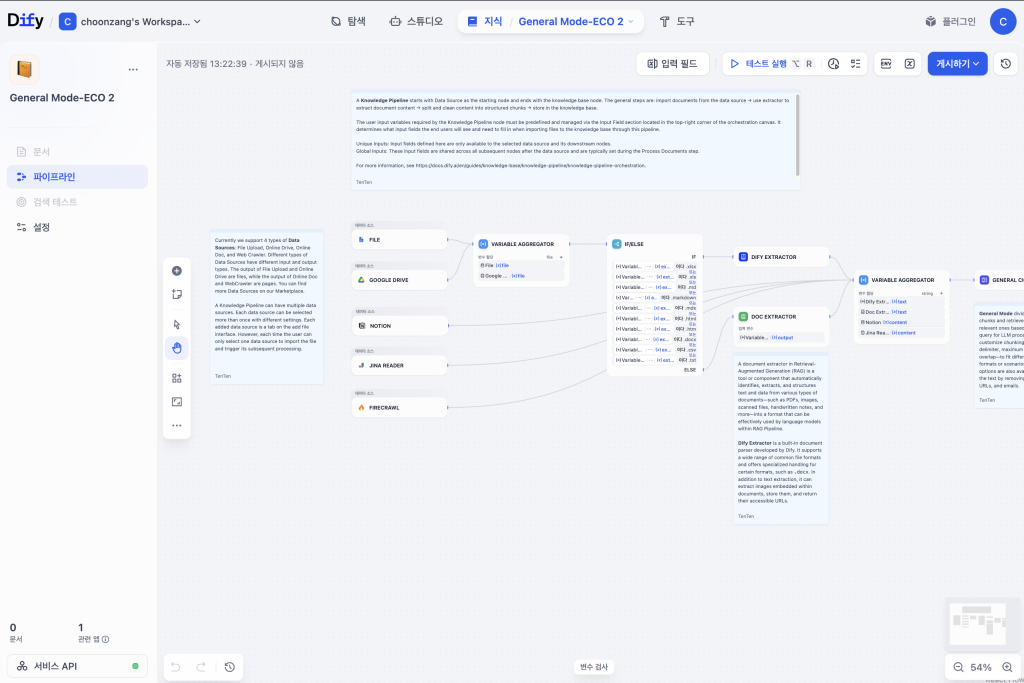1024x683 pixels.
Task: Open the checklist icon in the toolbar
Action: (x=855, y=64)
